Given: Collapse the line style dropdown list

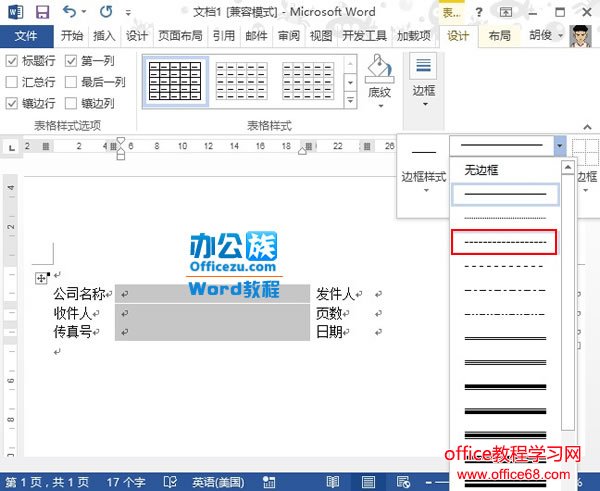Looking at the screenshot, I should (x=559, y=145).
